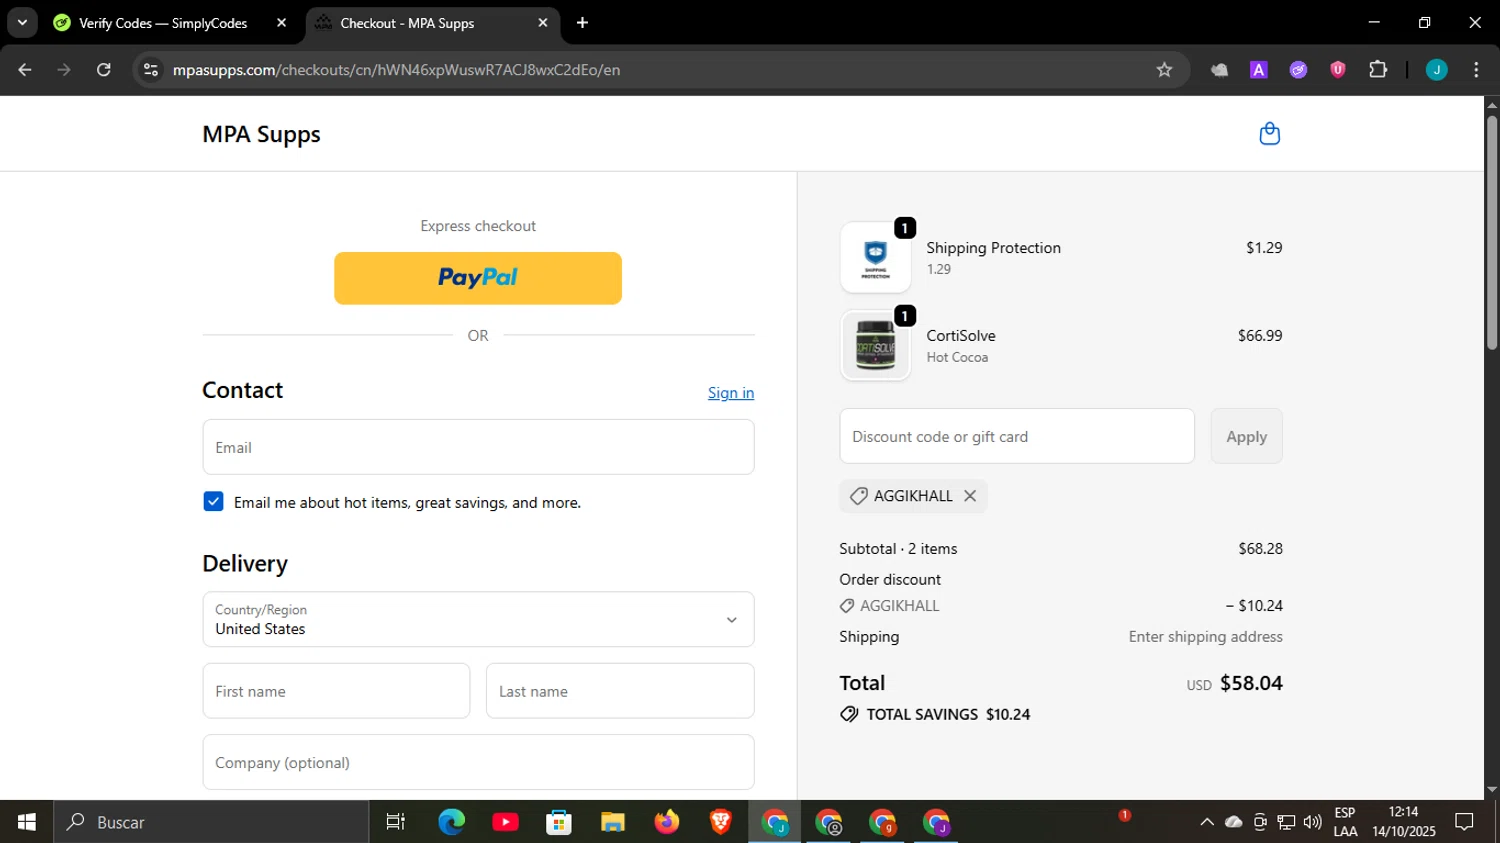Click the Sign in link
The height and width of the screenshot is (843, 1500).
click(x=731, y=393)
